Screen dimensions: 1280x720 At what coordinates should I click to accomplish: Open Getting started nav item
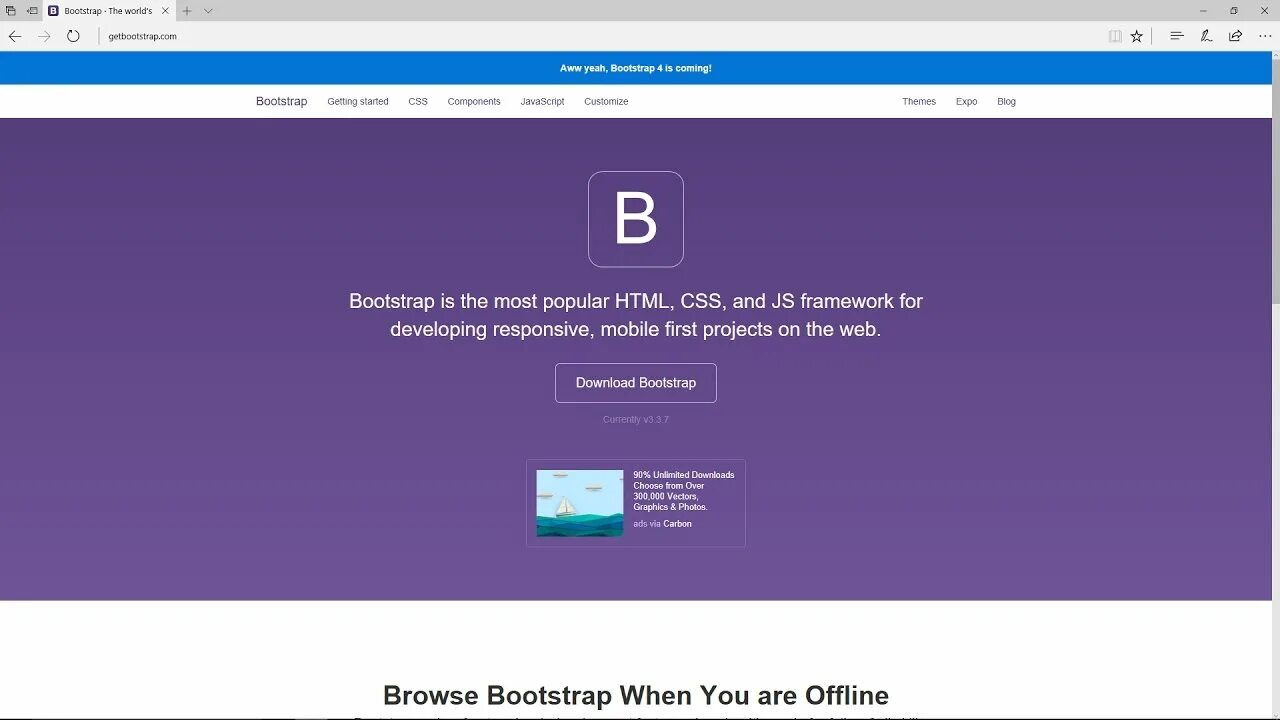tap(358, 101)
